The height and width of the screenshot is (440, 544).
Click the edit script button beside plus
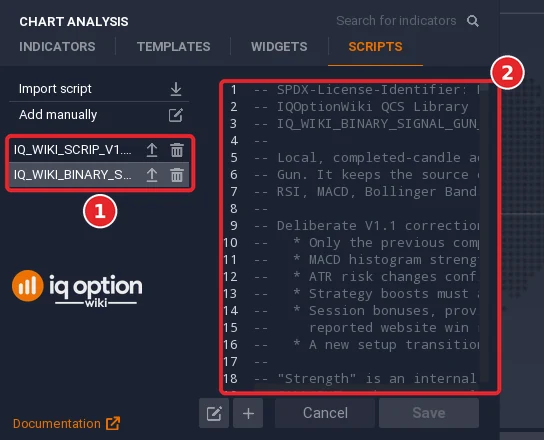[214, 413]
